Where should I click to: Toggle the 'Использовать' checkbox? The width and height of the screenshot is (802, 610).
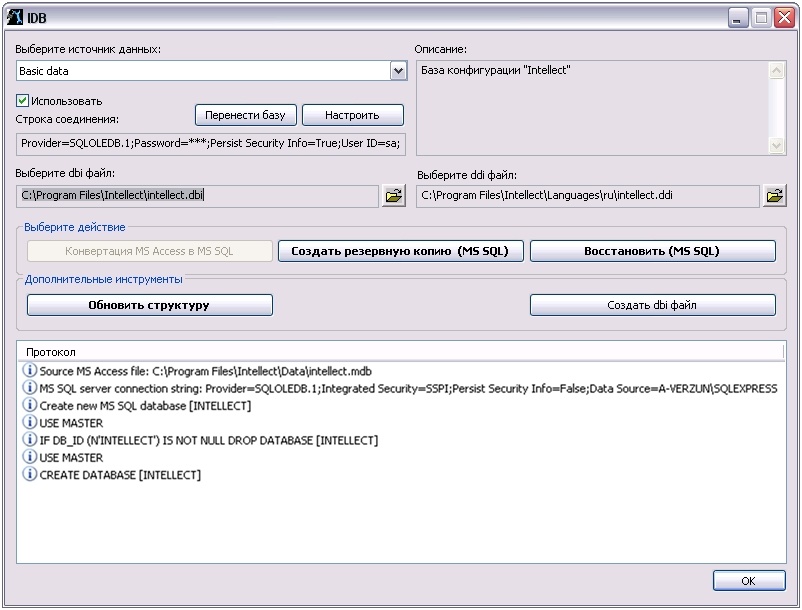(x=23, y=101)
